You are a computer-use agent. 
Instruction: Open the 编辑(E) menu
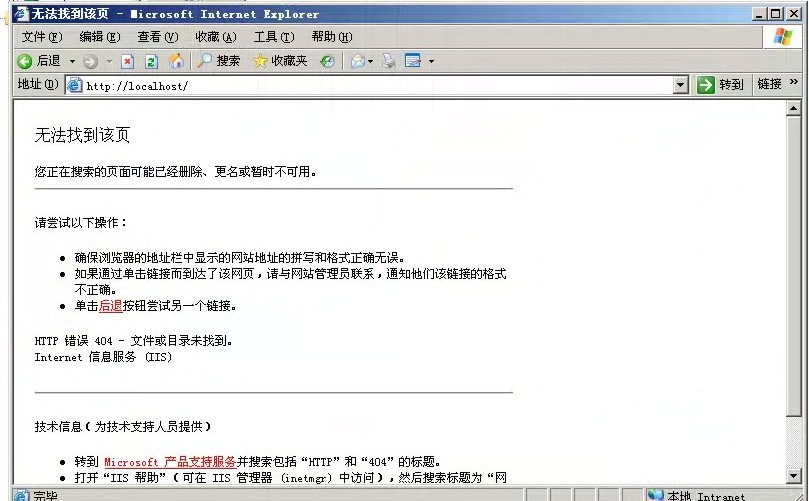click(x=100, y=37)
